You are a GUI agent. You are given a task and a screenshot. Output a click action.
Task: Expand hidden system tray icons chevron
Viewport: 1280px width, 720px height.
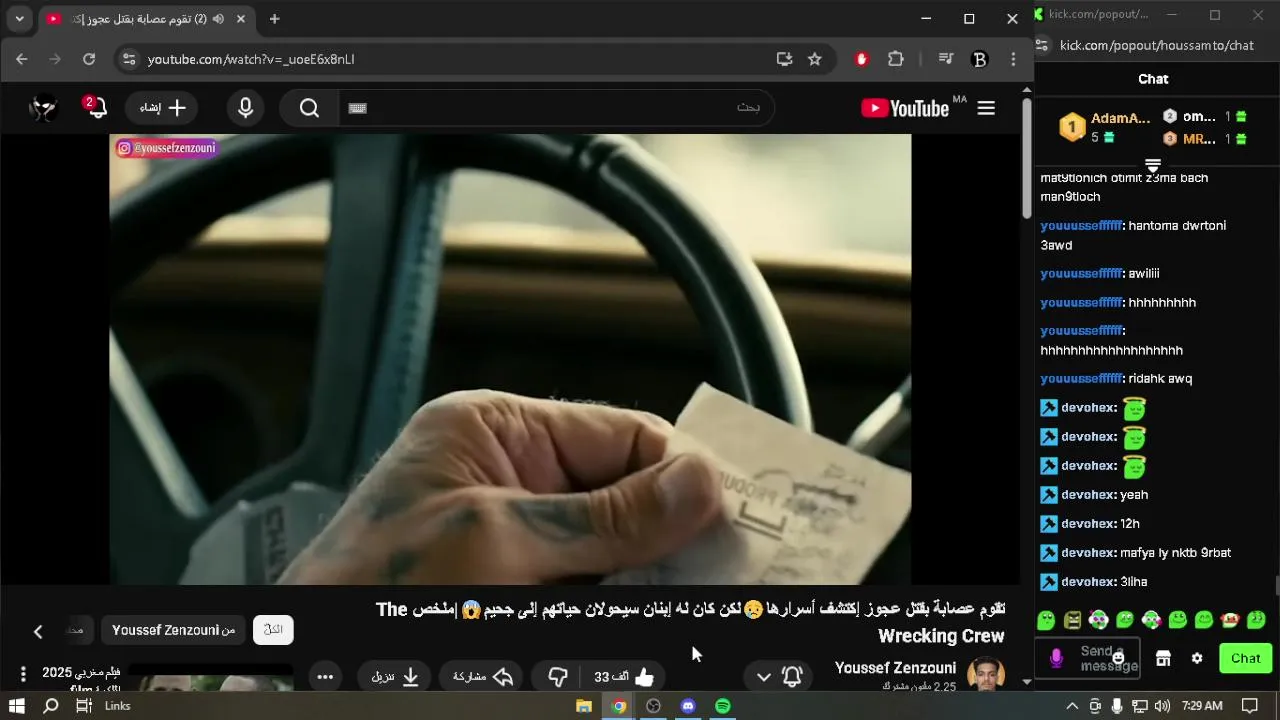(x=1072, y=706)
